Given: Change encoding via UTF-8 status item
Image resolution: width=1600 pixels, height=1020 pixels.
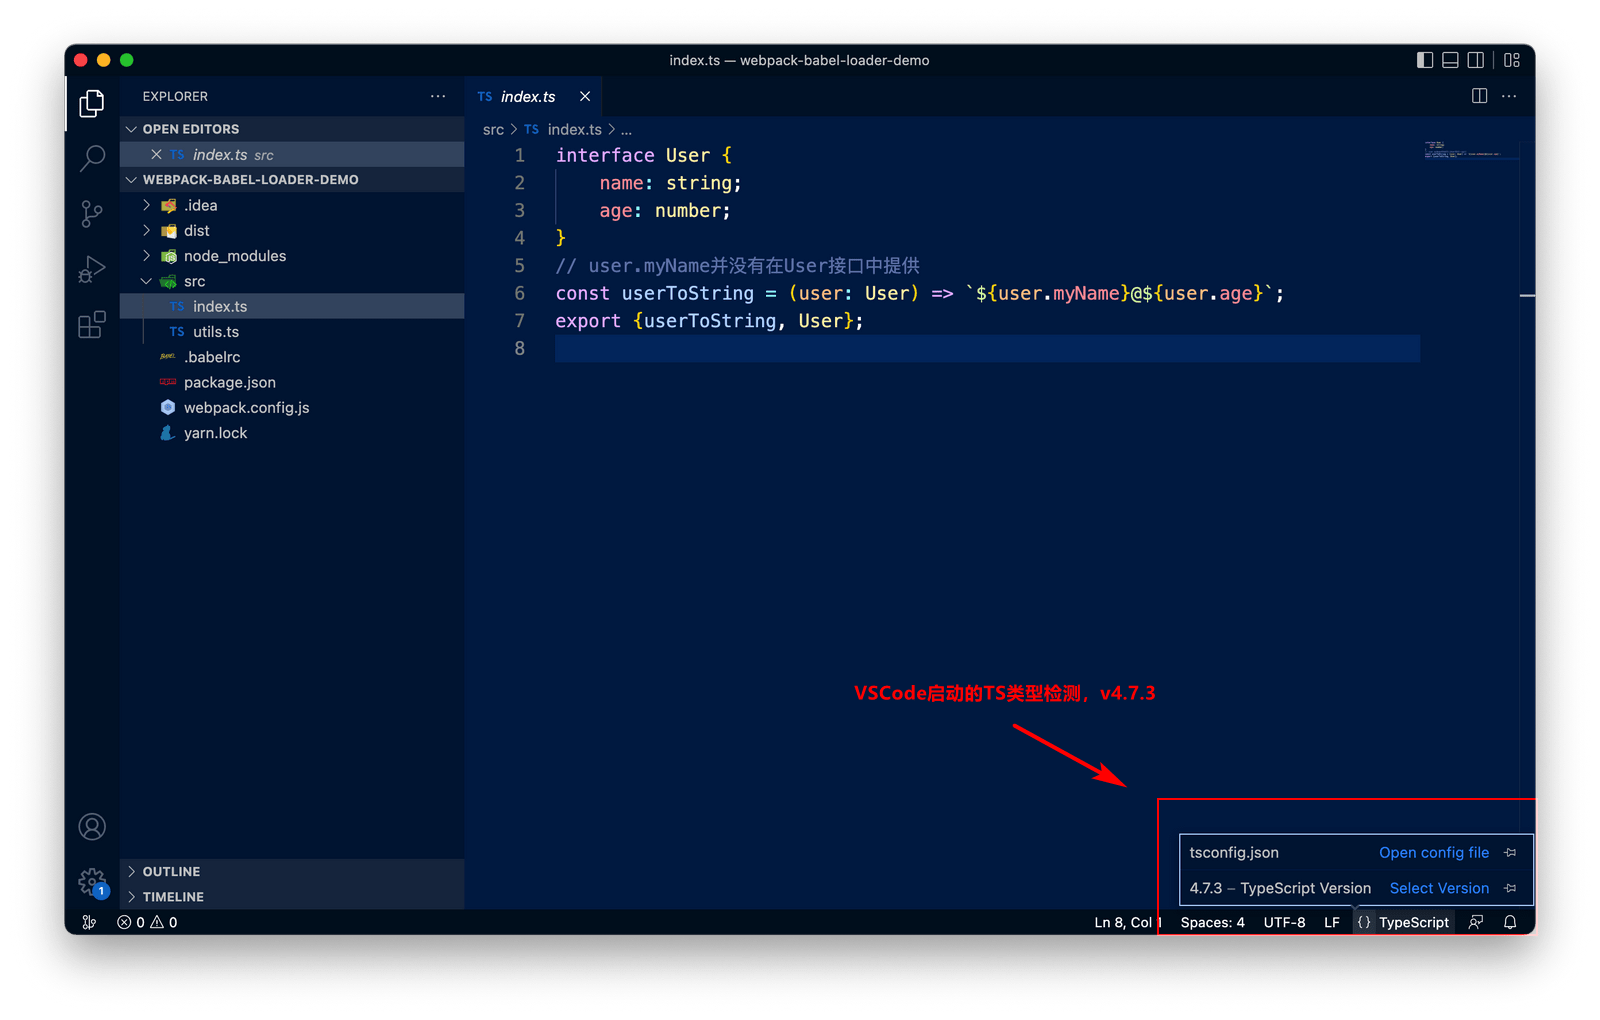Looking at the screenshot, I should 1284,922.
